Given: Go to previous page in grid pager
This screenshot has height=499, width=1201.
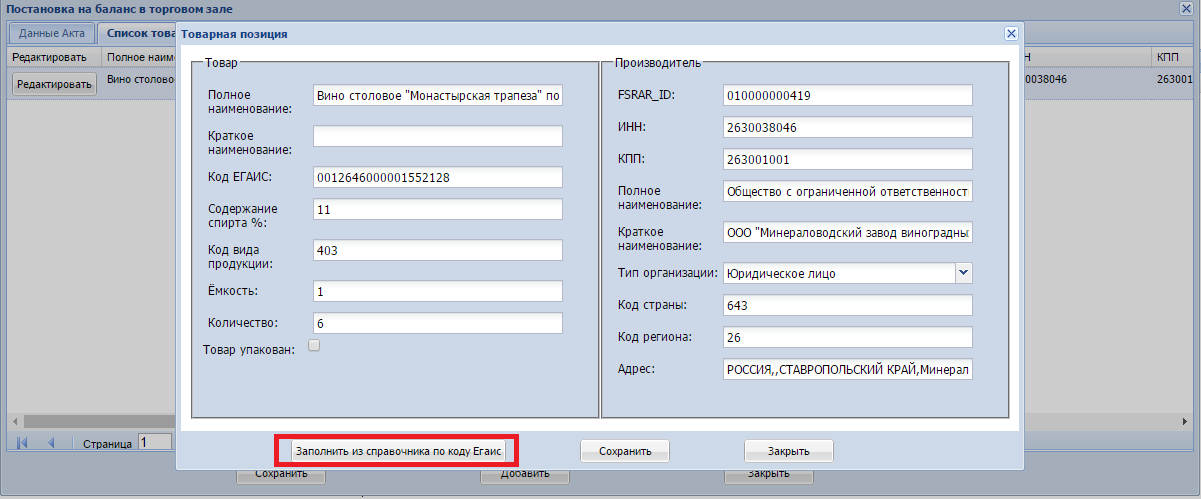Looking at the screenshot, I should [52, 442].
